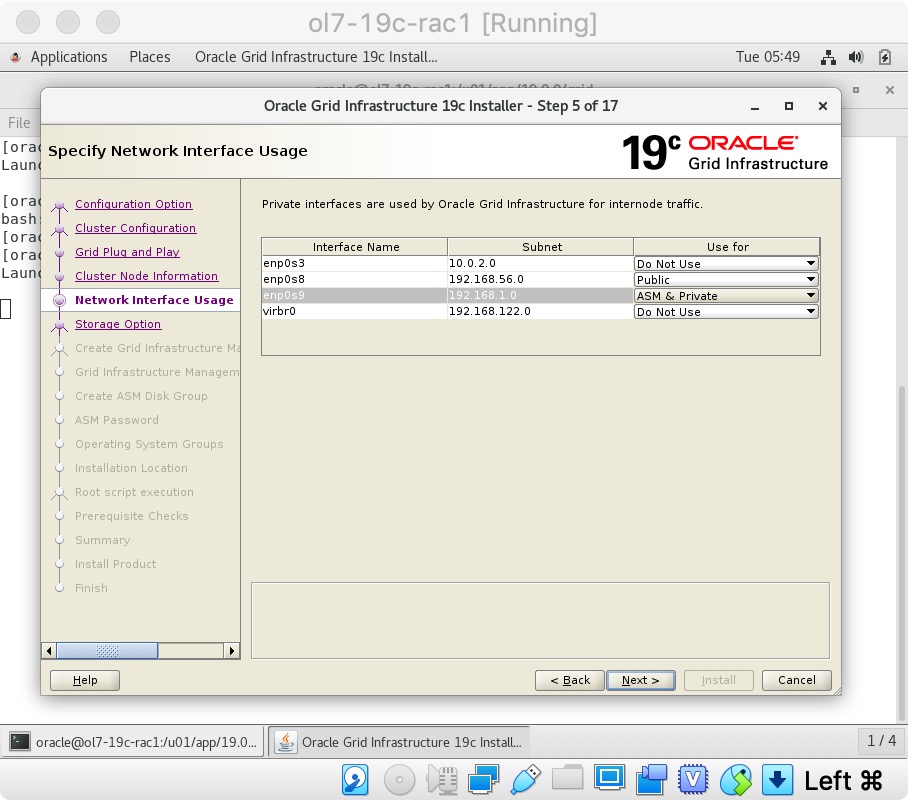908x800 pixels.
Task: Click the VirtualBox shared folders icon
Action: click(568, 779)
